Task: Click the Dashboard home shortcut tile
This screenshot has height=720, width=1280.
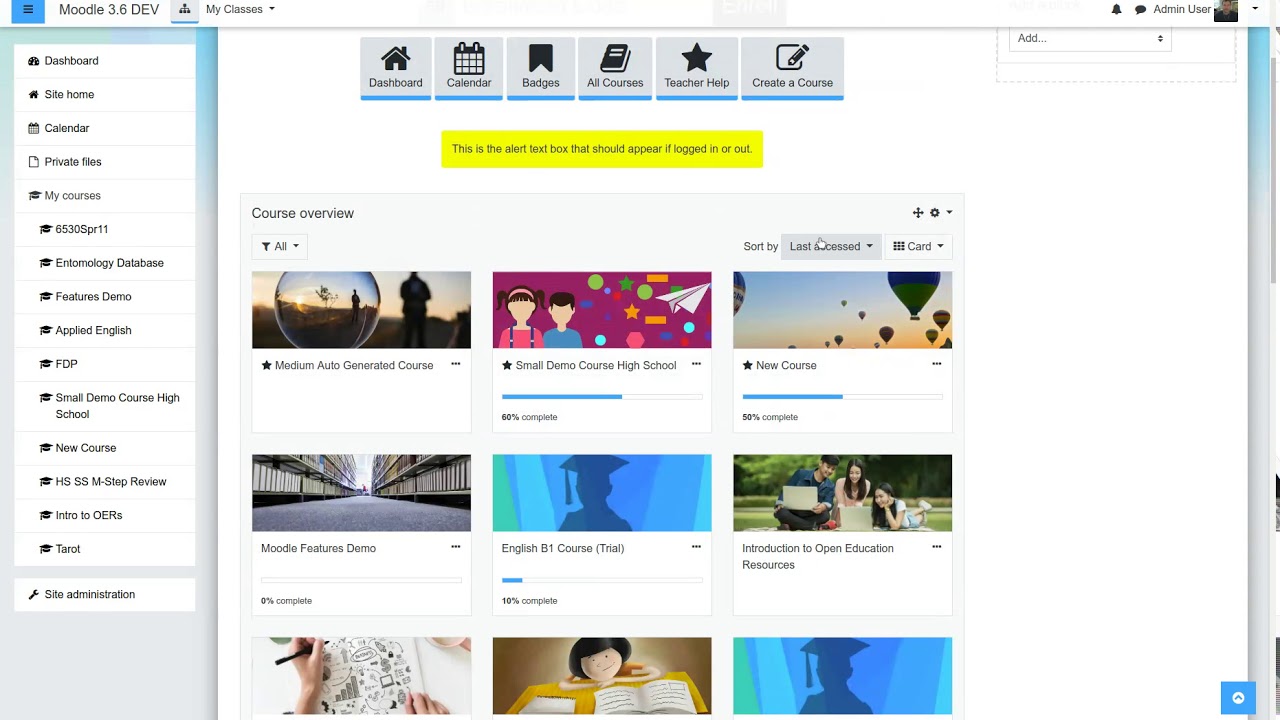Action: click(396, 68)
